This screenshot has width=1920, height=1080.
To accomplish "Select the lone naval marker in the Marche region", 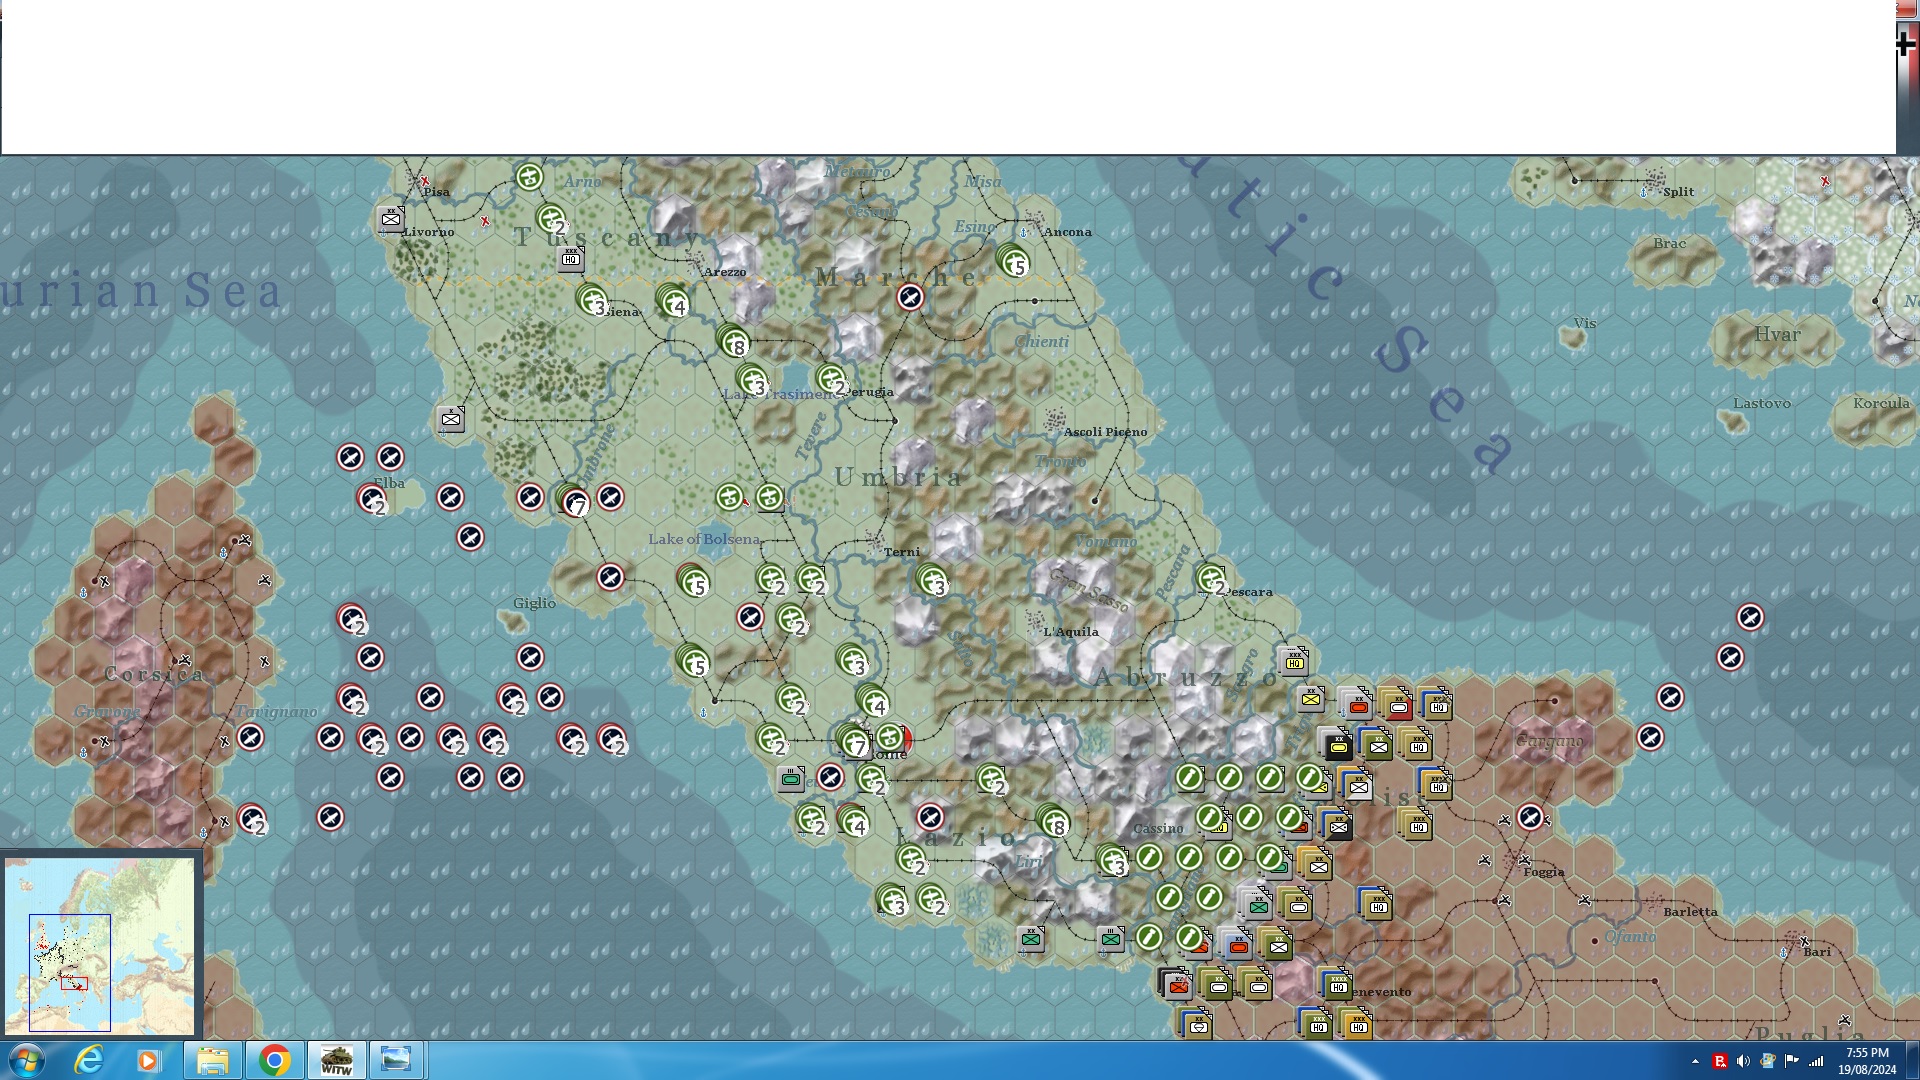I will 910,297.
